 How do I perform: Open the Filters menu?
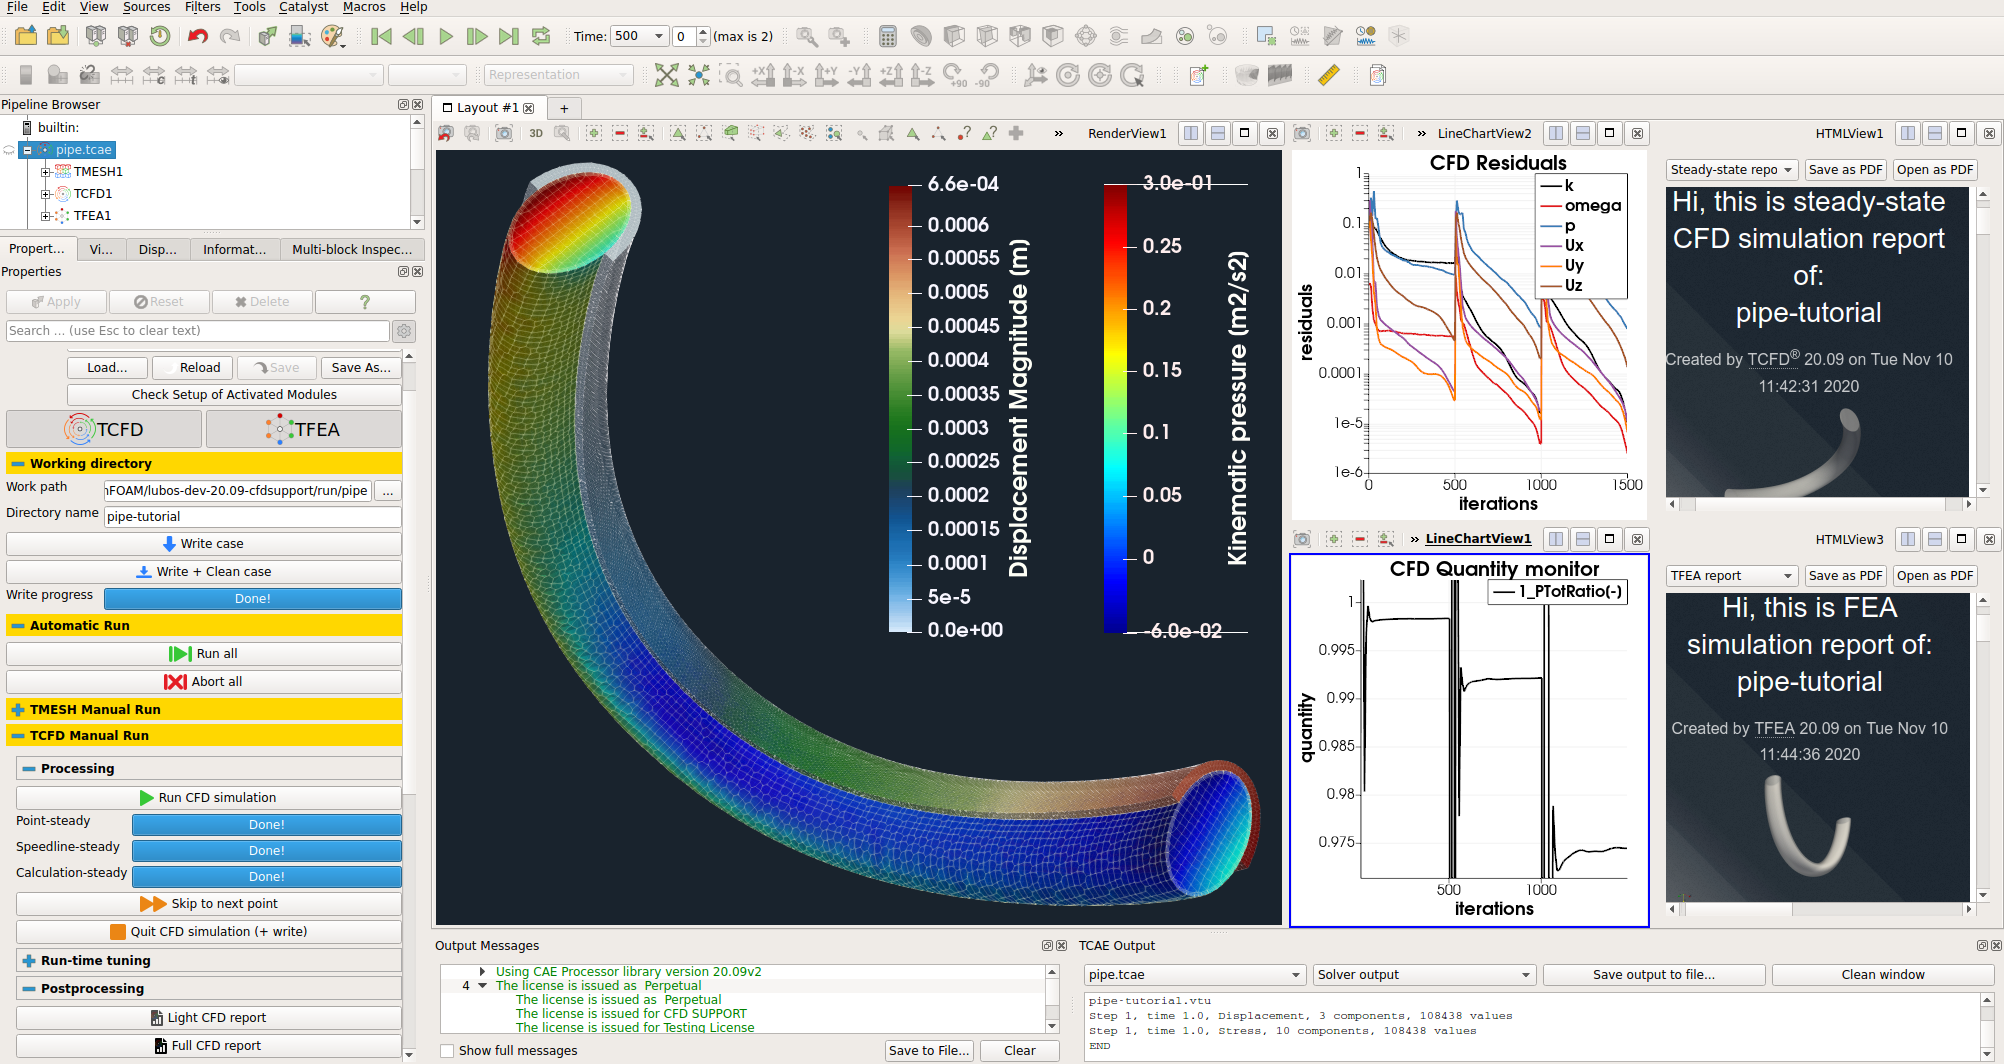(x=202, y=7)
